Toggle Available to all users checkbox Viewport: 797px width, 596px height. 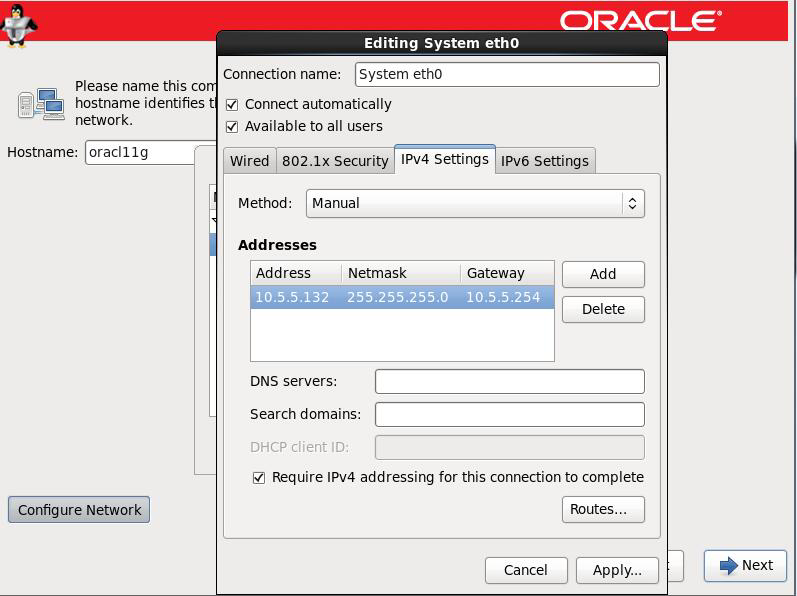tap(232, 127)
